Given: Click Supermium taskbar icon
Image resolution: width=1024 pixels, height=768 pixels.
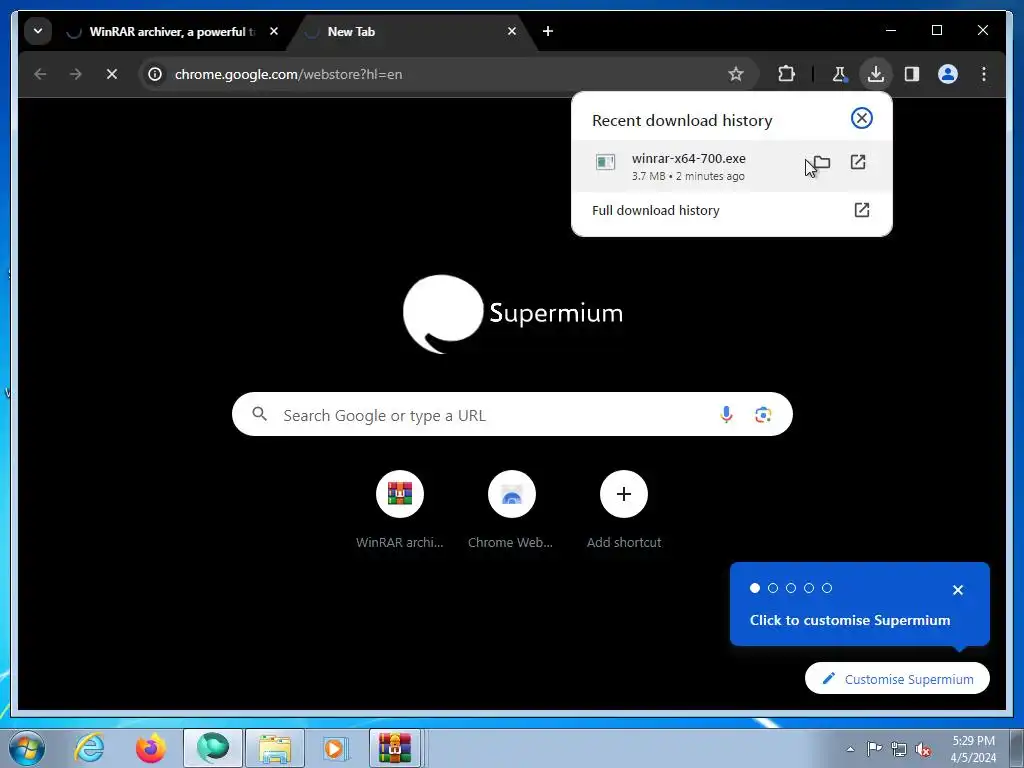Looking at the screenshot, I should (x=213, y=748).
